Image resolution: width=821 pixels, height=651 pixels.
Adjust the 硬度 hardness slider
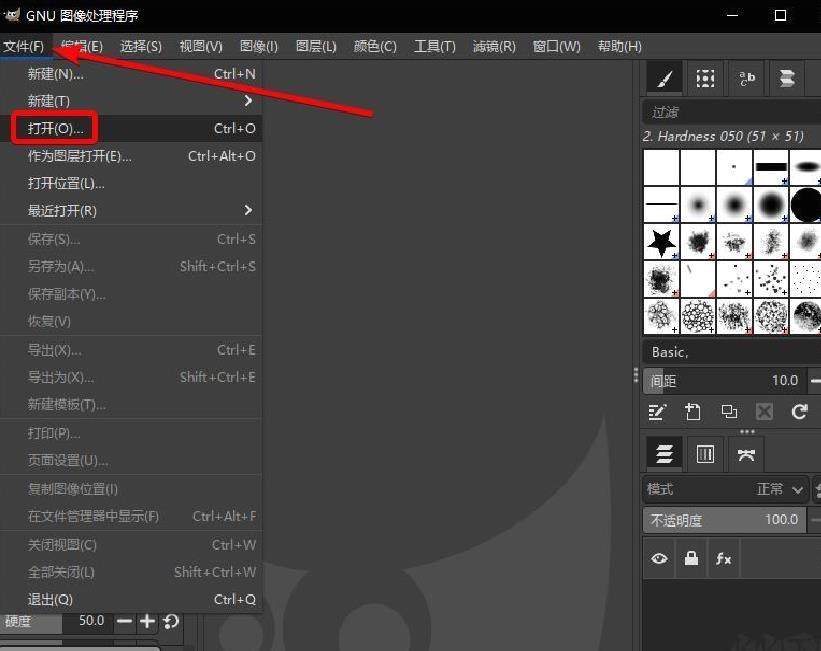57,621
